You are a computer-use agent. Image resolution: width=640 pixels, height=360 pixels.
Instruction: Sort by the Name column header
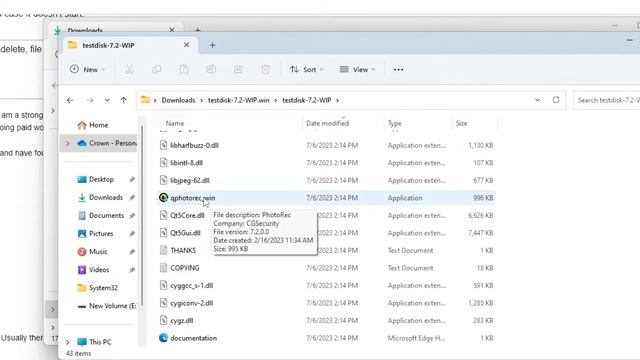[x=175, y=123]
